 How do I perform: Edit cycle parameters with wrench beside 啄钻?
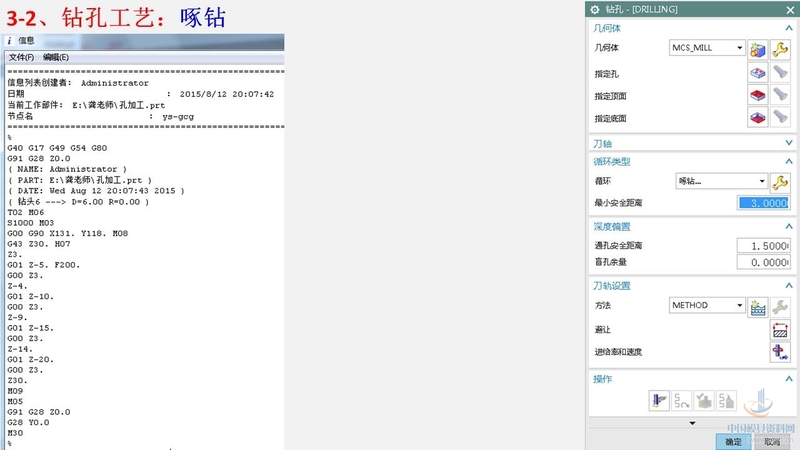780,182
